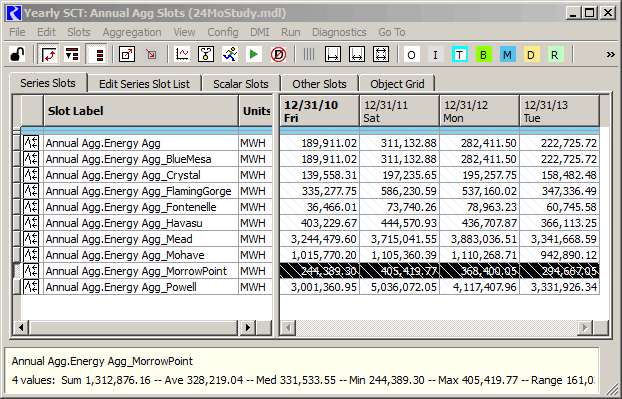
Task: Click the green B flag button
Action: click(x=483, y=55)
